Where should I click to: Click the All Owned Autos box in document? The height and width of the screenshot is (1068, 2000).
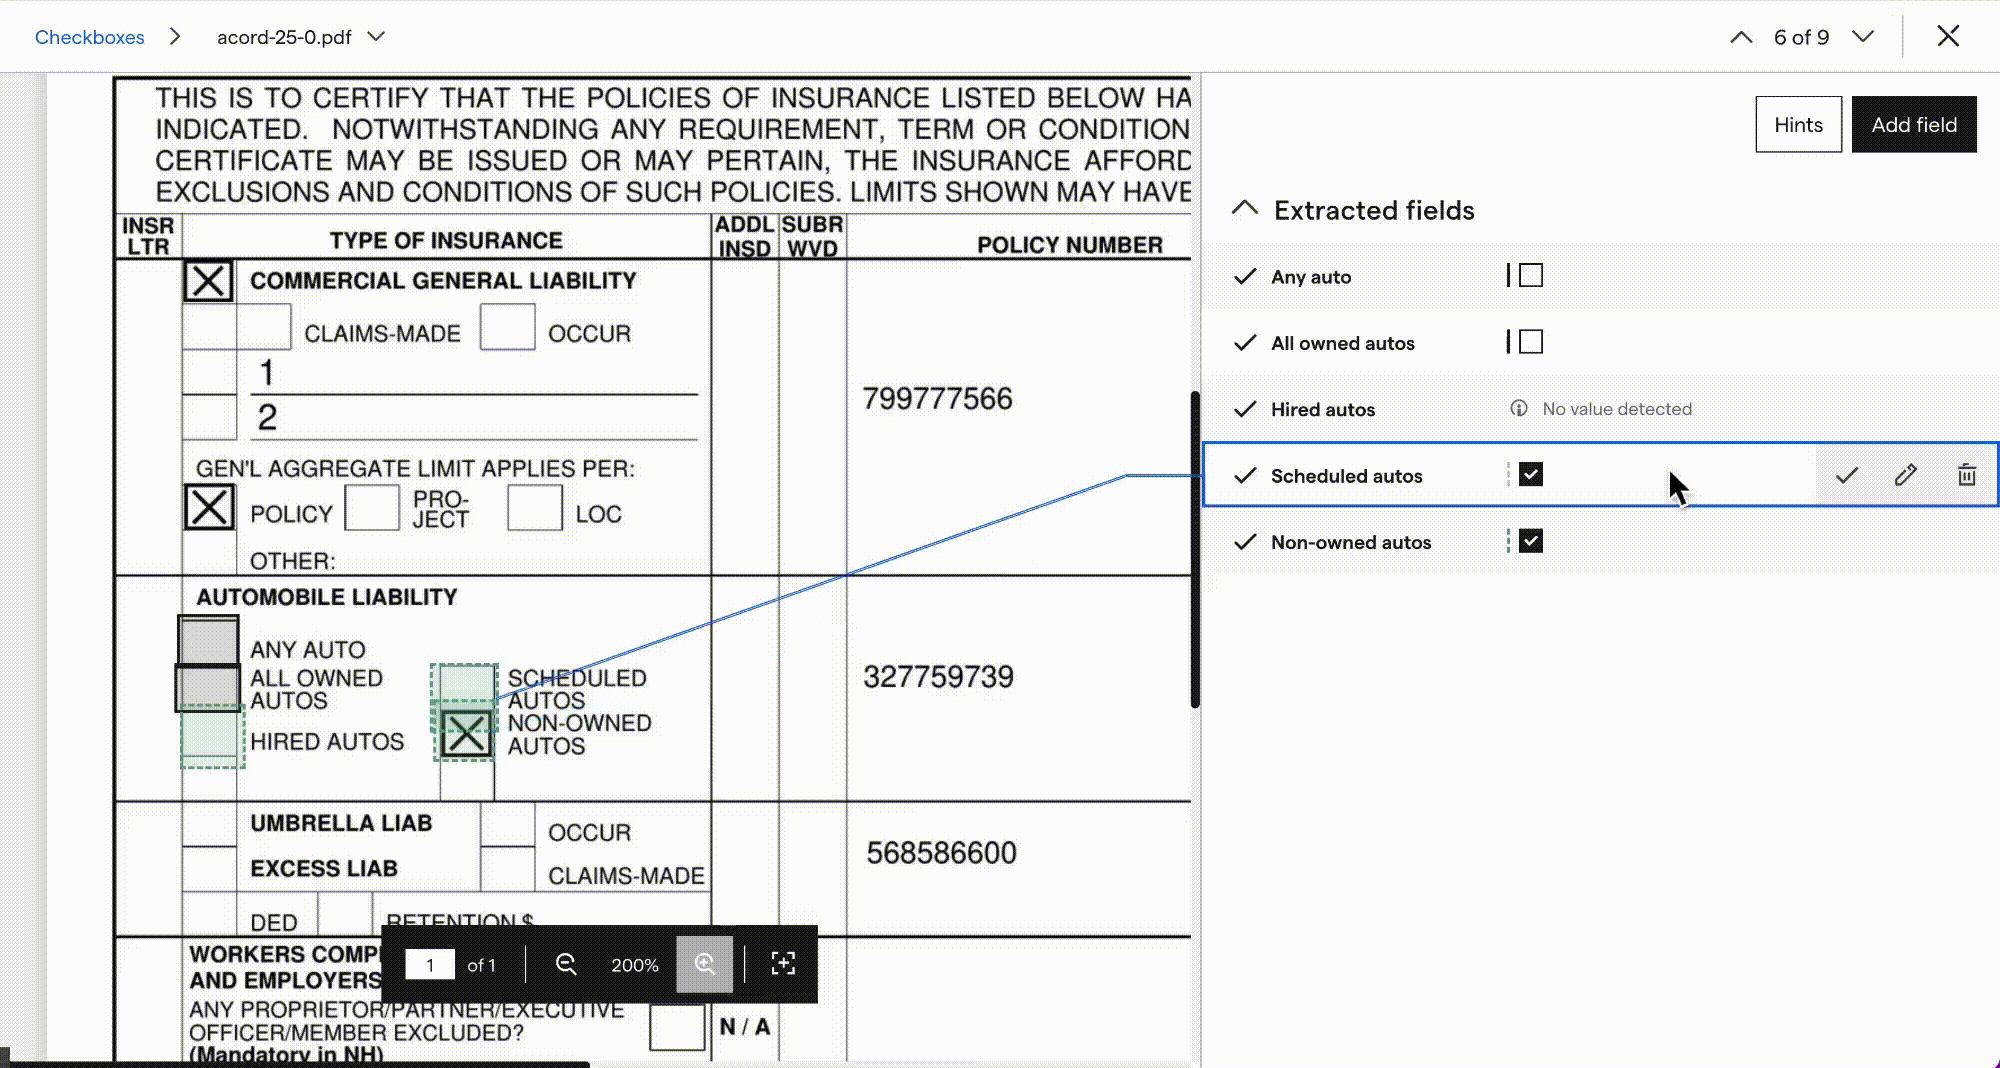tap(208, 688)
